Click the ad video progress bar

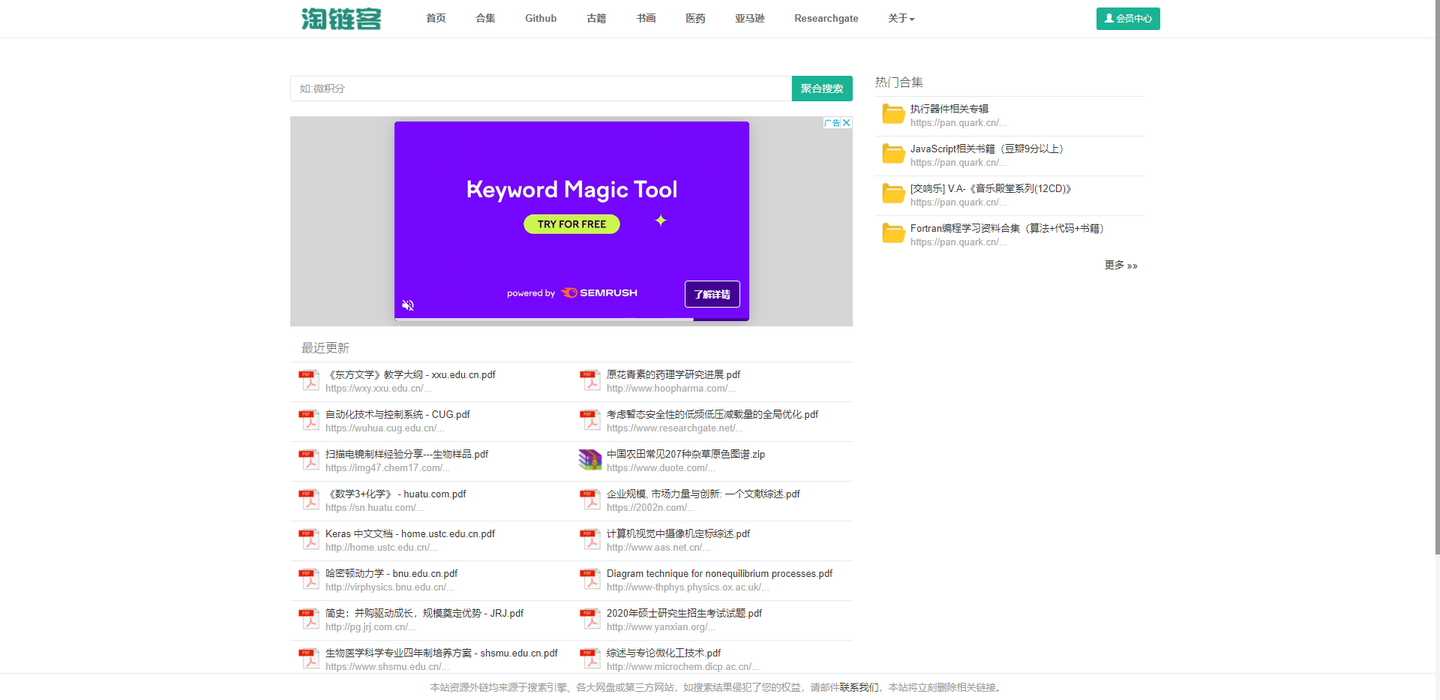click(x=571, y=319)
